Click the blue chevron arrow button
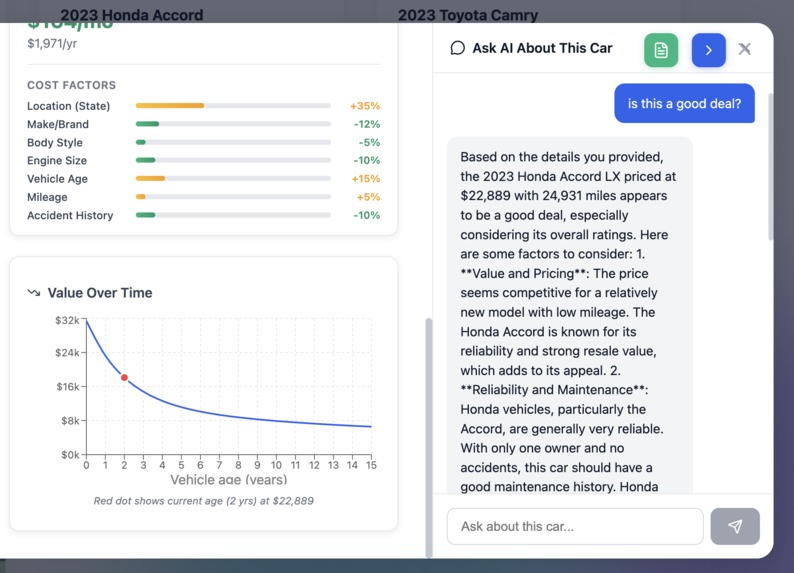Viewport: 794px width, 573px height. [708, 50]
